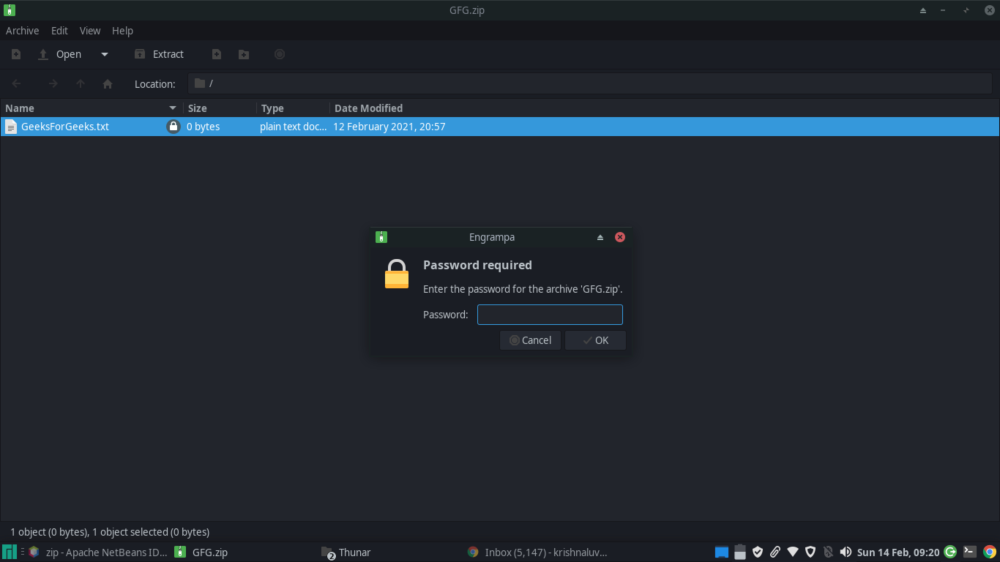Image resolution: width=1000 pixels, height=562 pixels.
Task: Select the GeeksForGeeks.txt file name
Action: pyautogui.click(x=65, y=126)
